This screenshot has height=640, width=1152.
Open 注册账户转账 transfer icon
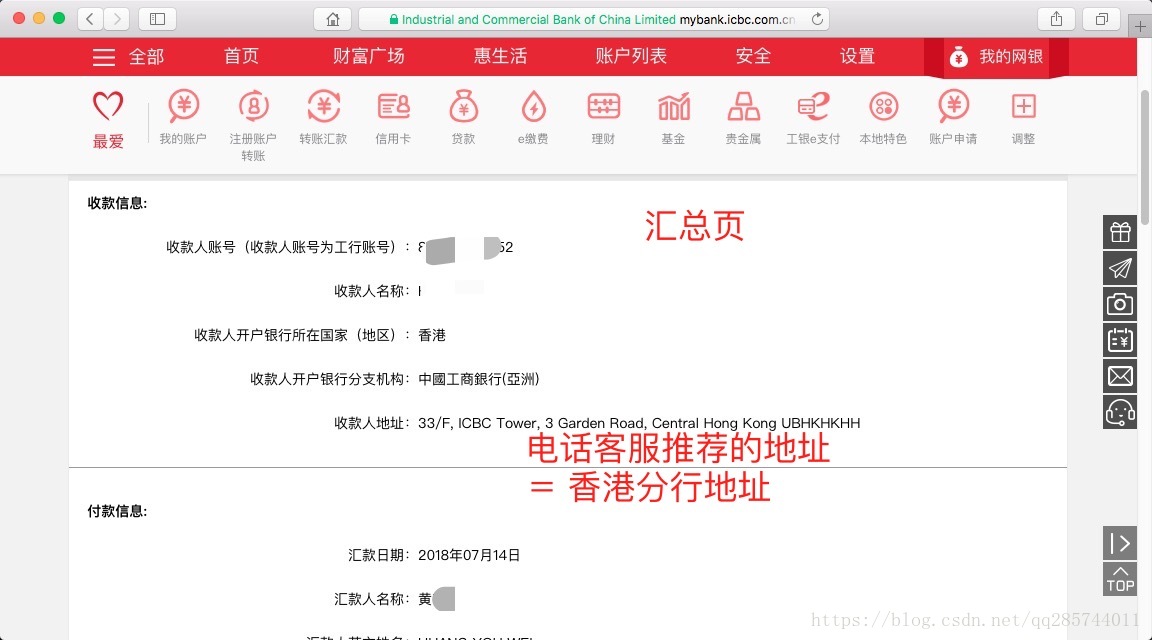[253, 107]
